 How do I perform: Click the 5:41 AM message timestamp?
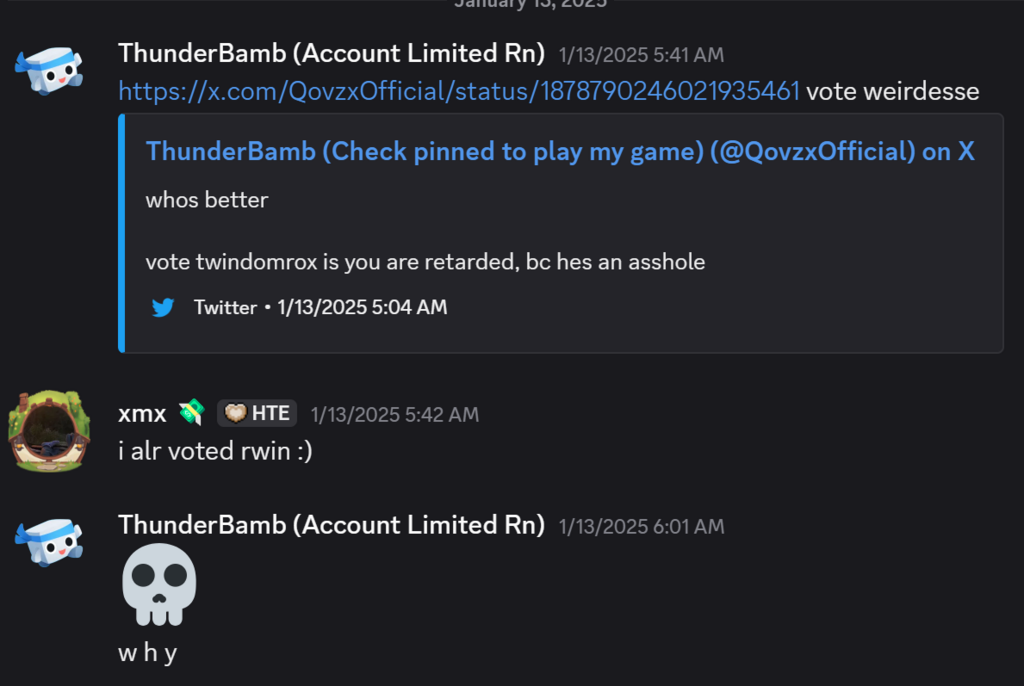[641, 55]
